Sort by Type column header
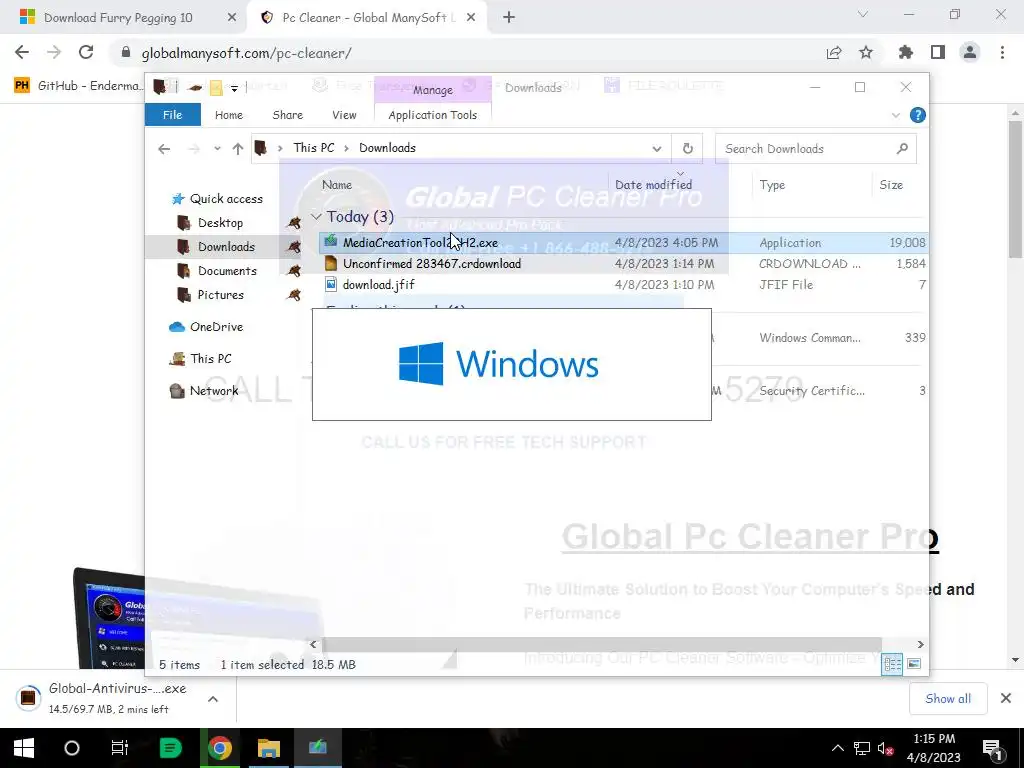The image size is (1024, 768). point(772,185)
